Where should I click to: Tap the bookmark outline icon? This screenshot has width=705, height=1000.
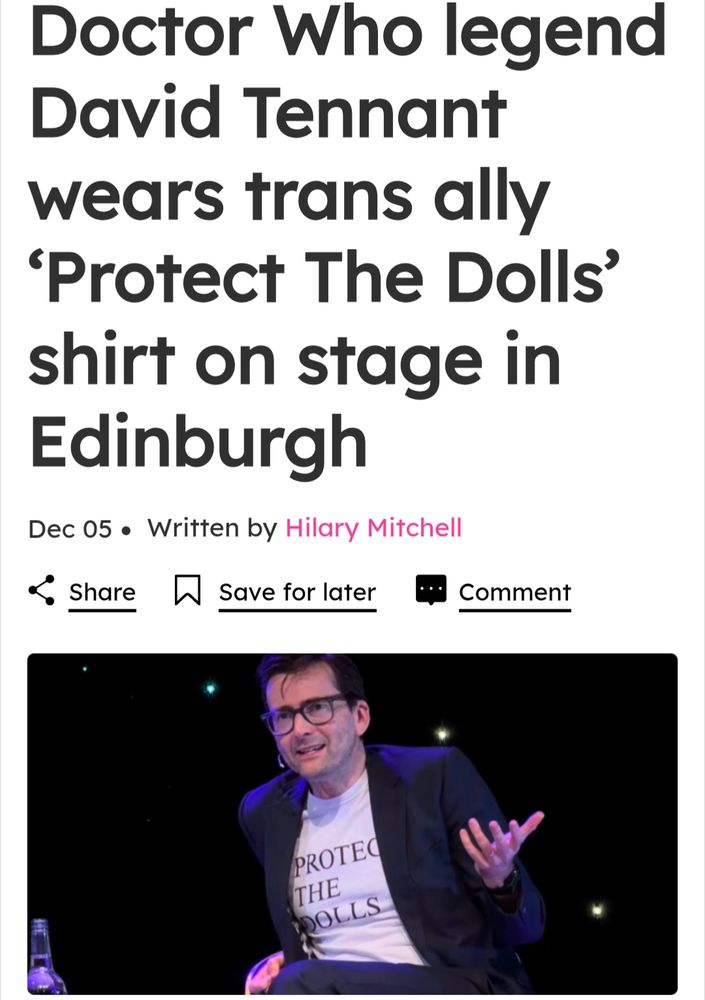(188, 591)
